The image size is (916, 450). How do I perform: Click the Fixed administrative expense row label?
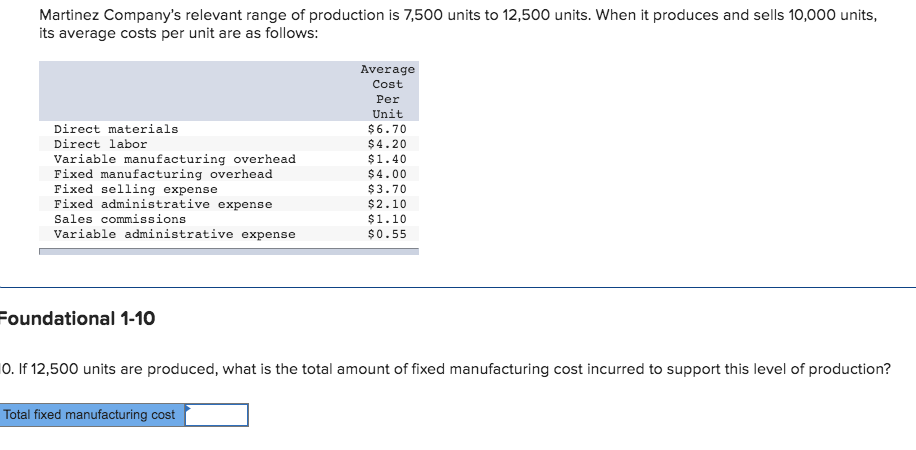162,204
